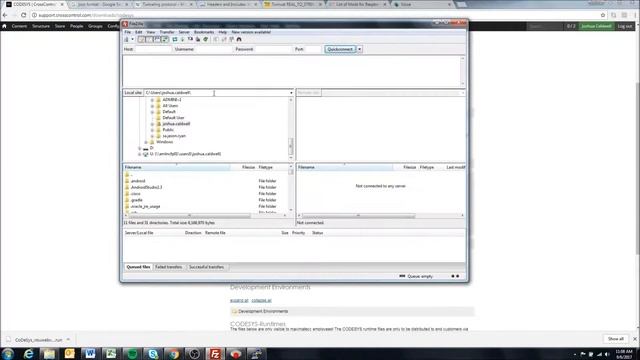
Task: Toggle remote directory tree display
Action: [157, 40]
